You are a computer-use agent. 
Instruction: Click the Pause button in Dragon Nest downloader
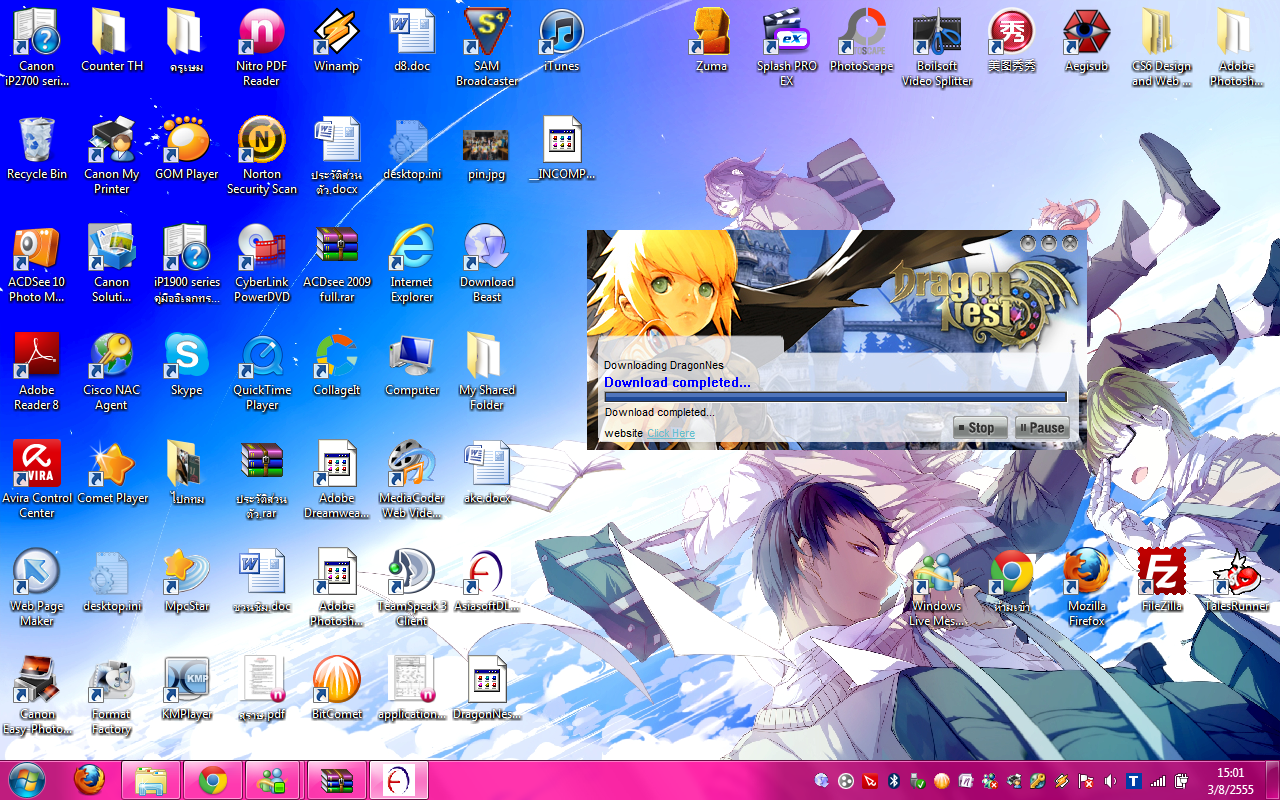click(x=1042, y=427)
